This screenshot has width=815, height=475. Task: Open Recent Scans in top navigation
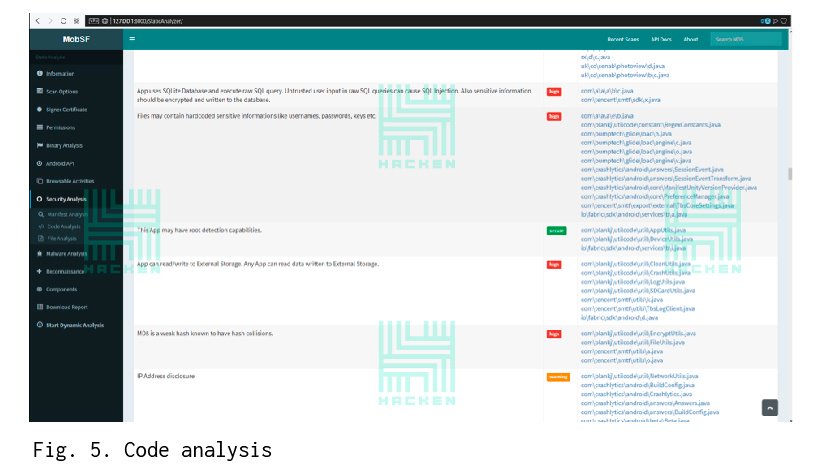tap(623, 39)
